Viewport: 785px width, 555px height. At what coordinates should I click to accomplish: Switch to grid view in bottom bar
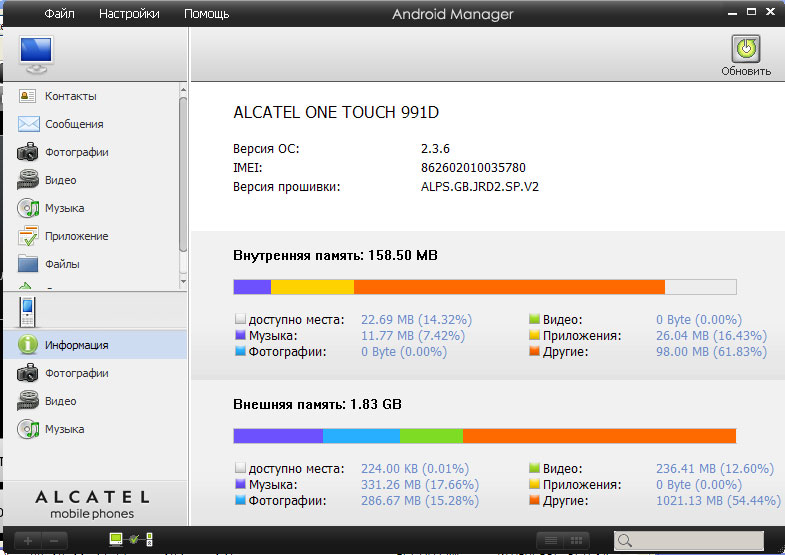pyautogui.click(x=576, y=540)
